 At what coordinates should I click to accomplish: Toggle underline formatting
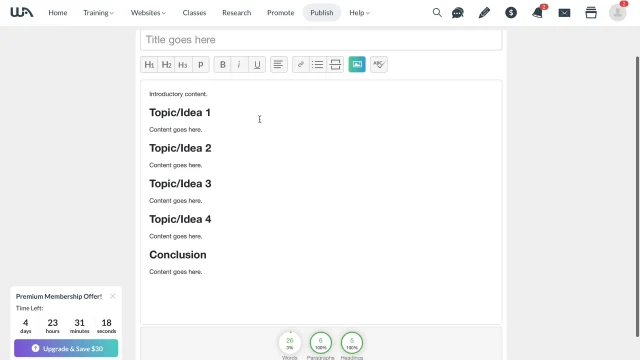tap(257, 64)
